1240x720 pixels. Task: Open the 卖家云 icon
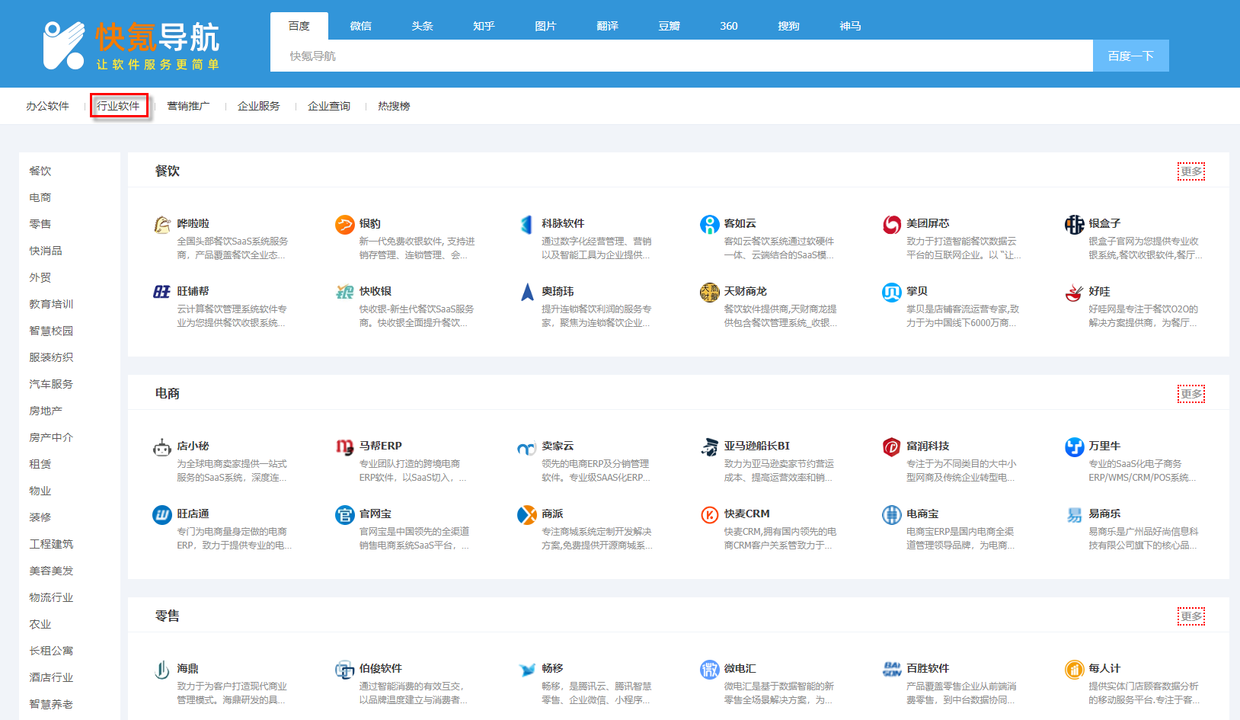click(x=527, y=447)
